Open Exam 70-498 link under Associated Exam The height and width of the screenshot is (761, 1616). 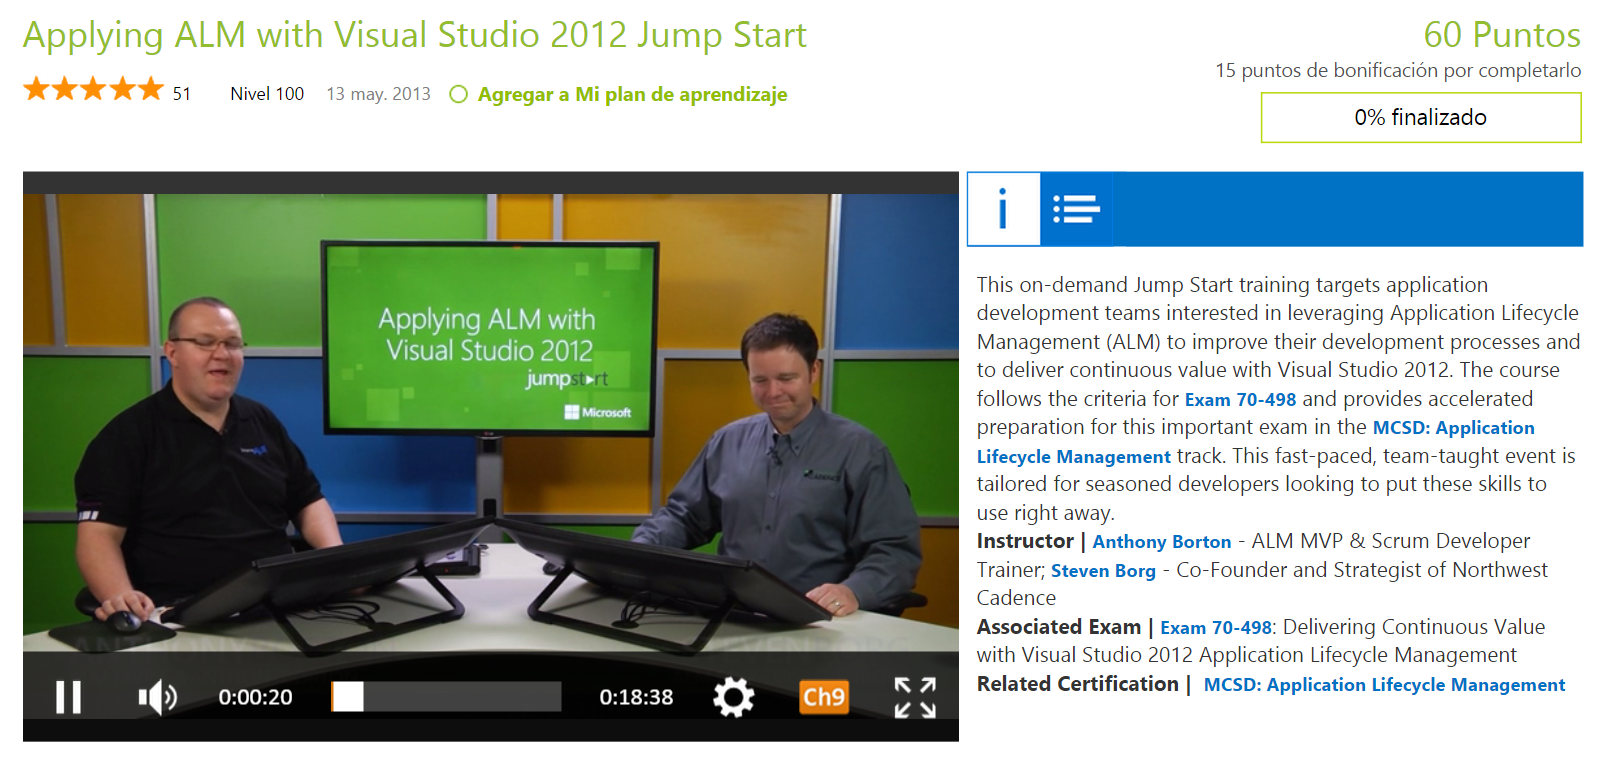pos(1215,628)
